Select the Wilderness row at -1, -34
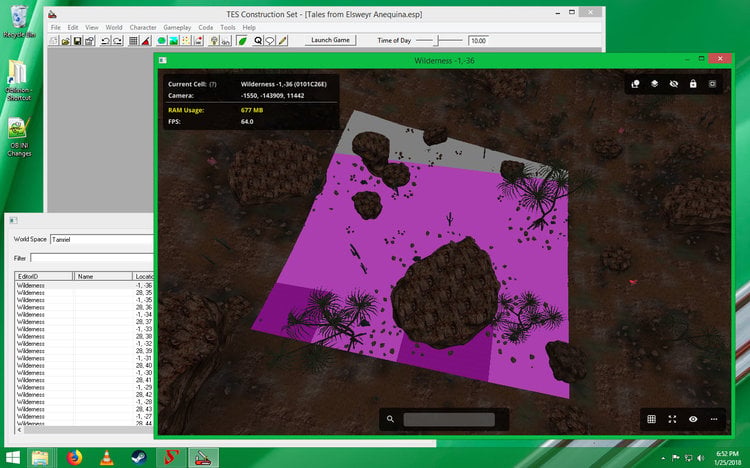The image size is (750, 468). [84, 314]
